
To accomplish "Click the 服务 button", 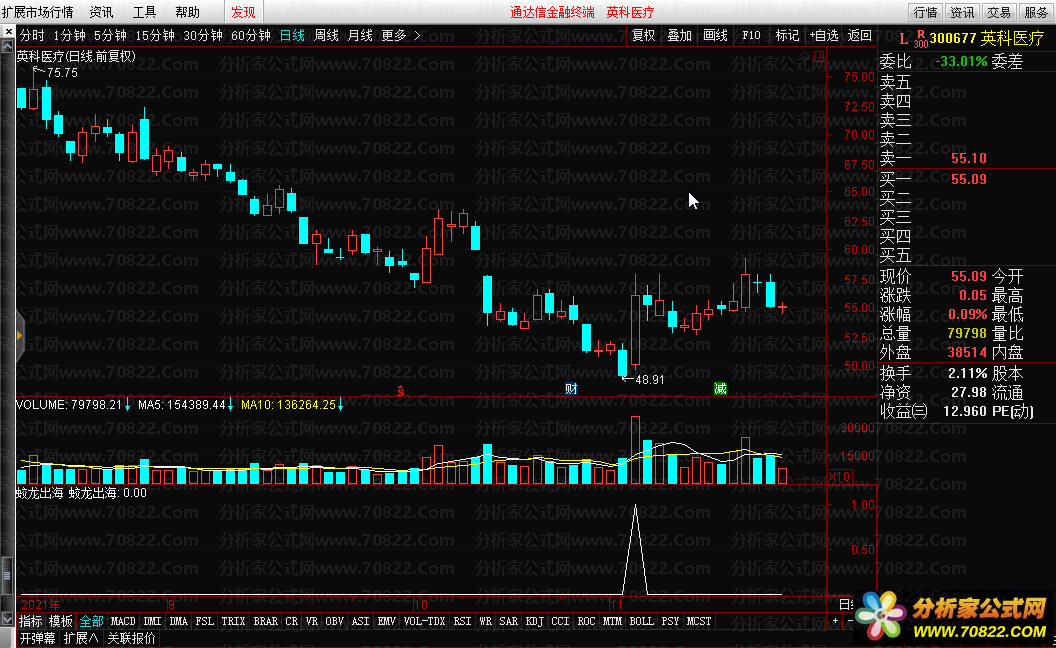I will (1036, 12).
